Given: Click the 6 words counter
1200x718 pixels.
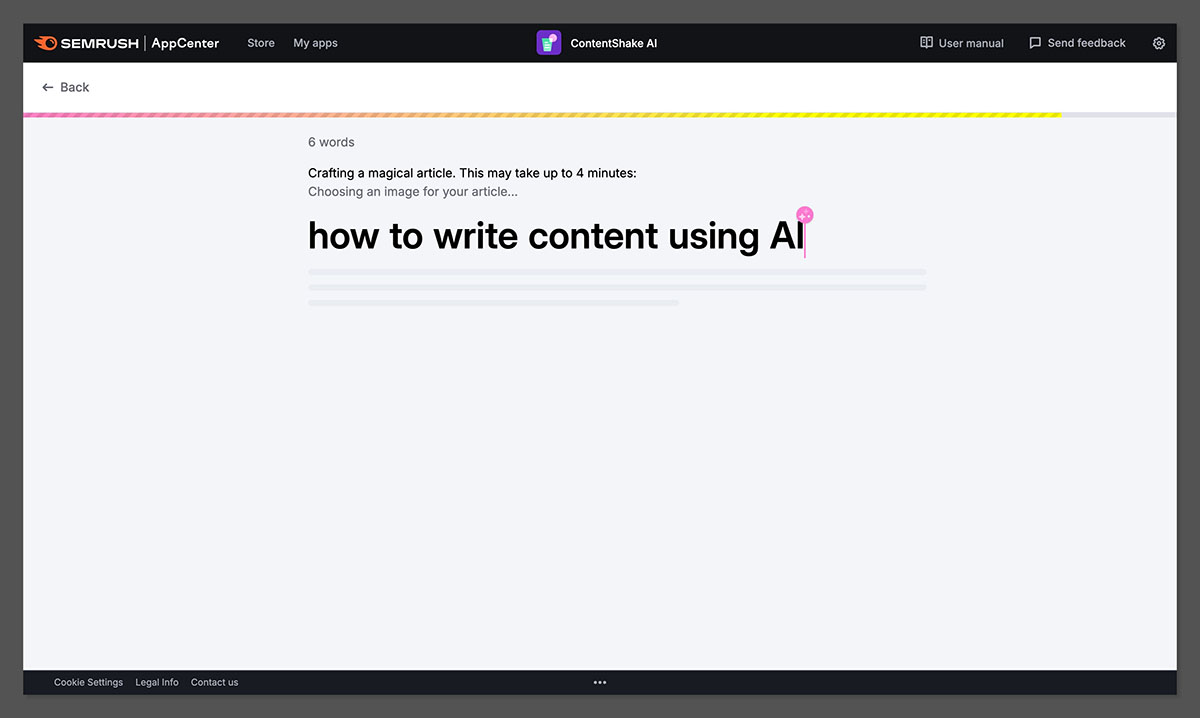Looking at the screenshot, I should (331, 142).
